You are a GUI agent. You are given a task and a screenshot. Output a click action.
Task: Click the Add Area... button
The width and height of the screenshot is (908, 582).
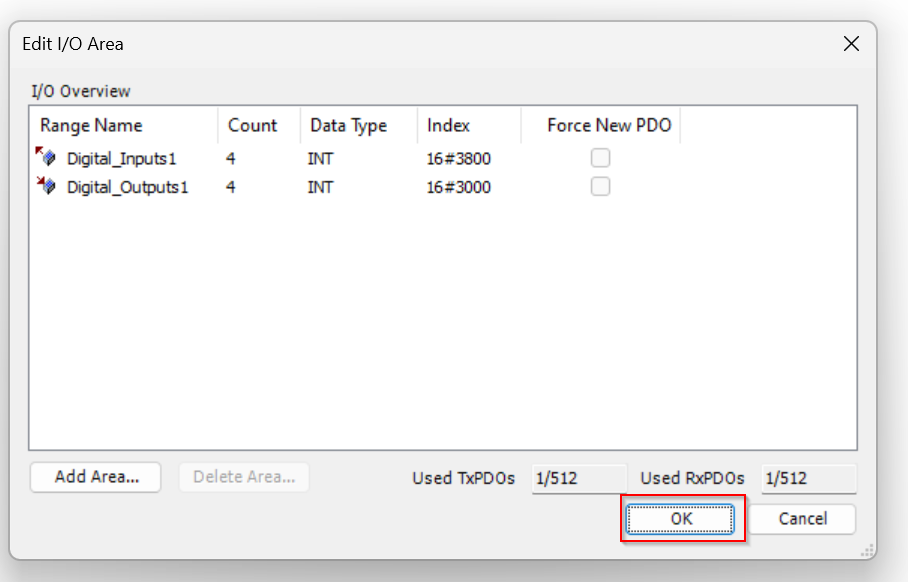coord(96,477)
